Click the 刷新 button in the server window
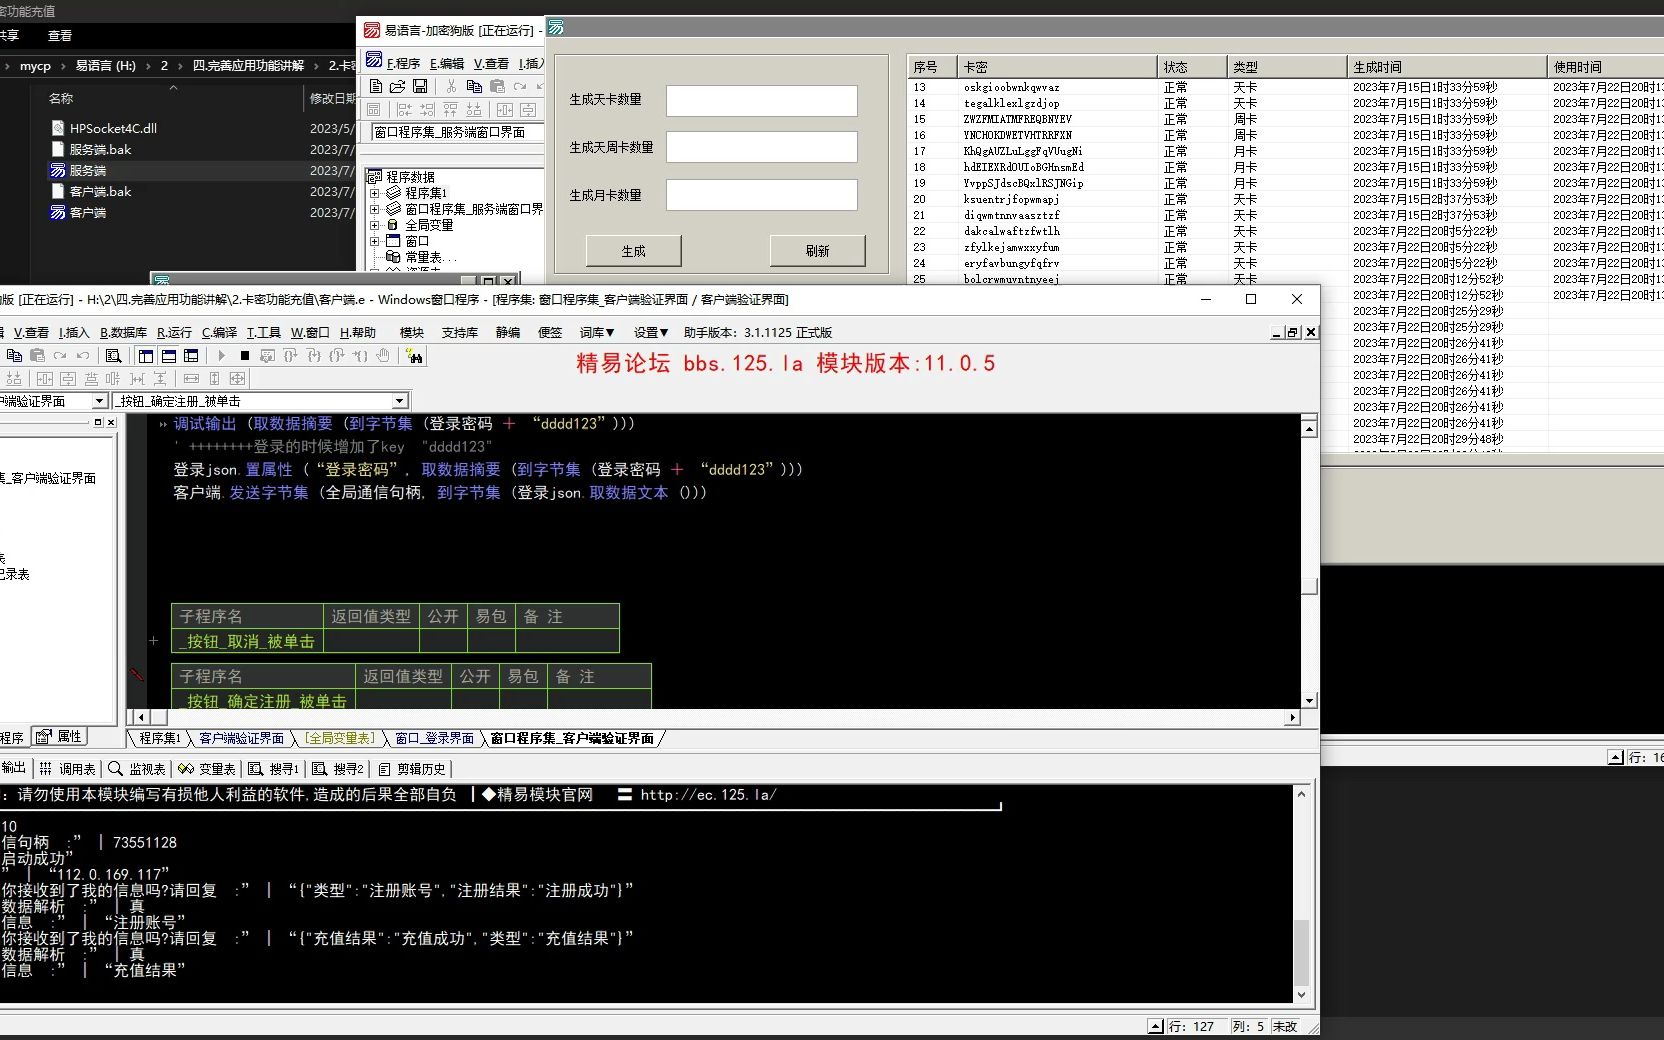 (x=817, y=251)
